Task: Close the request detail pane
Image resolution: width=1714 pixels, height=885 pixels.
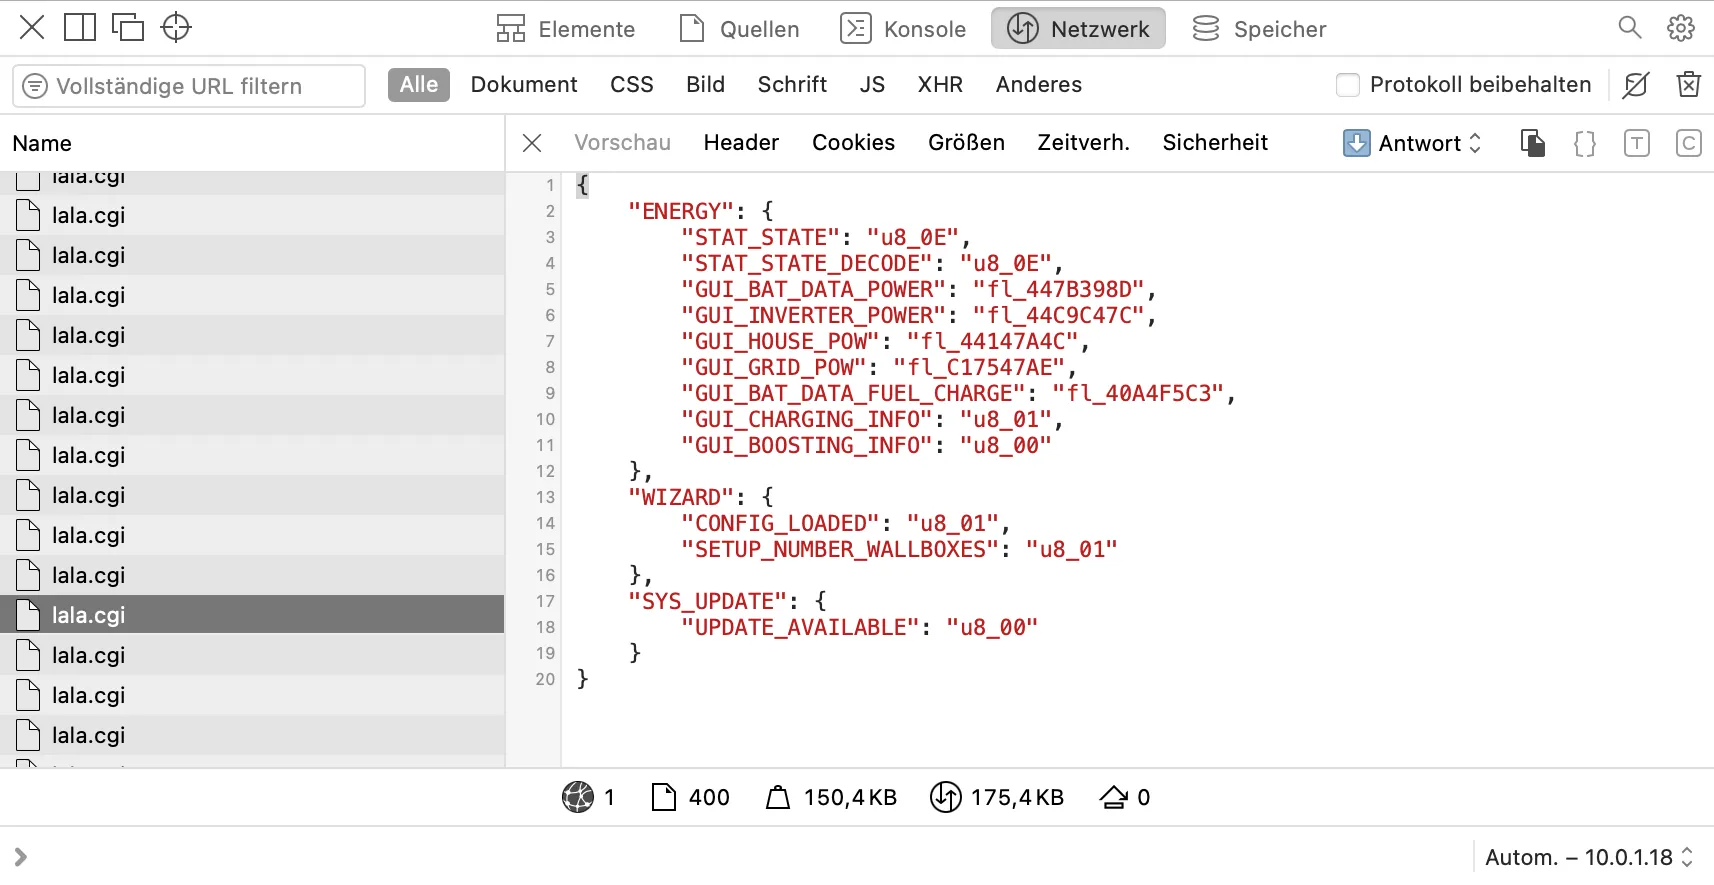Action: point(532,143)
